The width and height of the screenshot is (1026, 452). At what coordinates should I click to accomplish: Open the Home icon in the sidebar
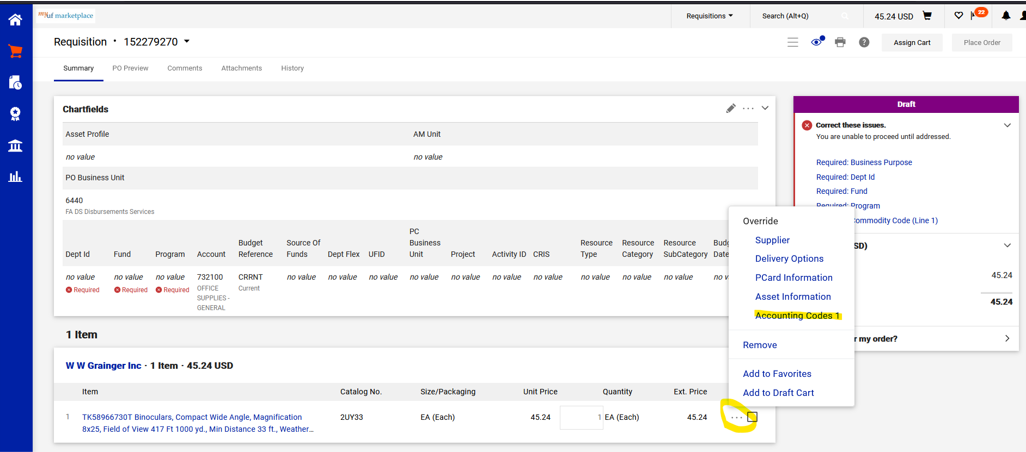tap(15, 20)
